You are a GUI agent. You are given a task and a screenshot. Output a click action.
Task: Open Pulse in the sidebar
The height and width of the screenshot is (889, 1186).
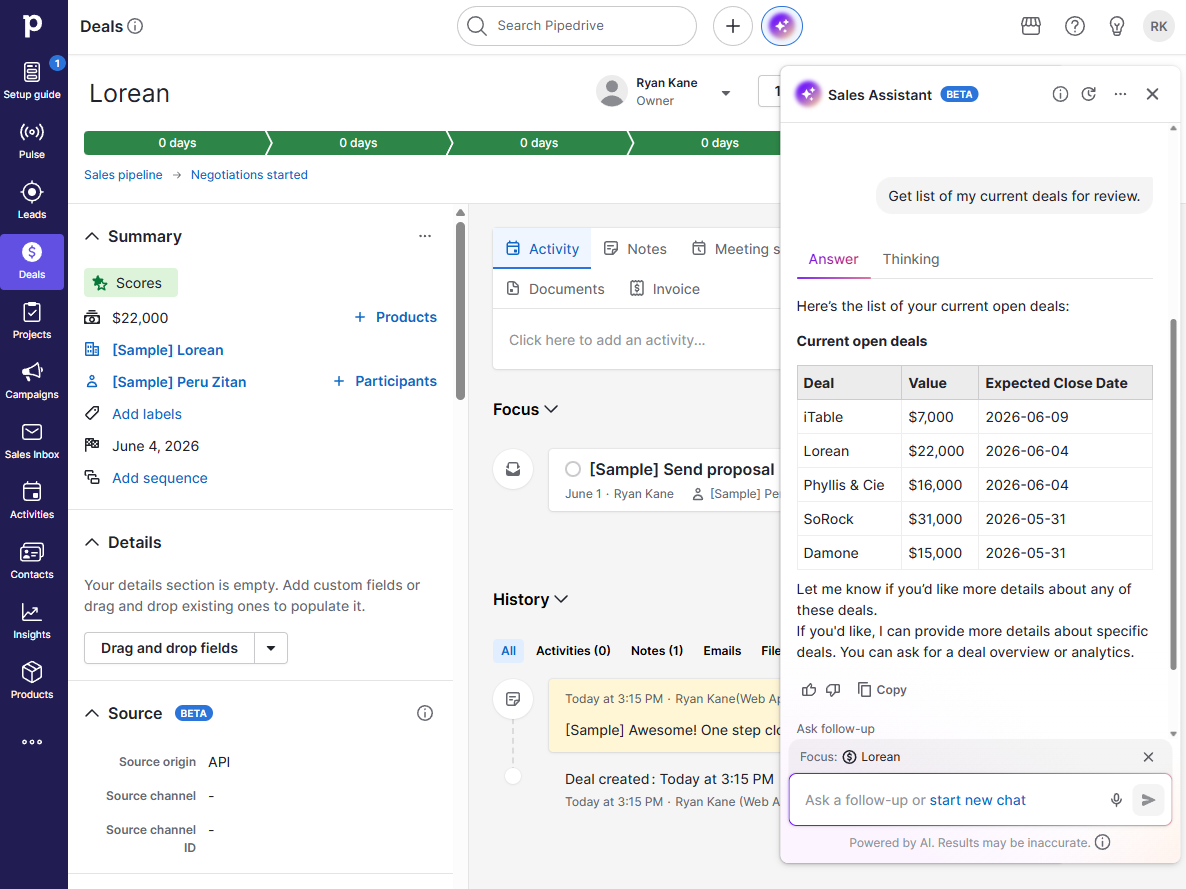(x=32, y=141)
